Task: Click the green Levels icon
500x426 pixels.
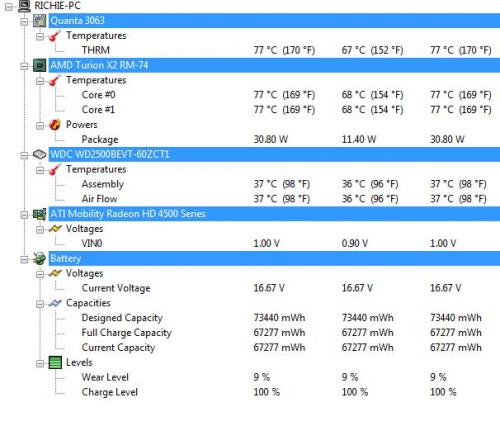Action: [x=55, y=362]
